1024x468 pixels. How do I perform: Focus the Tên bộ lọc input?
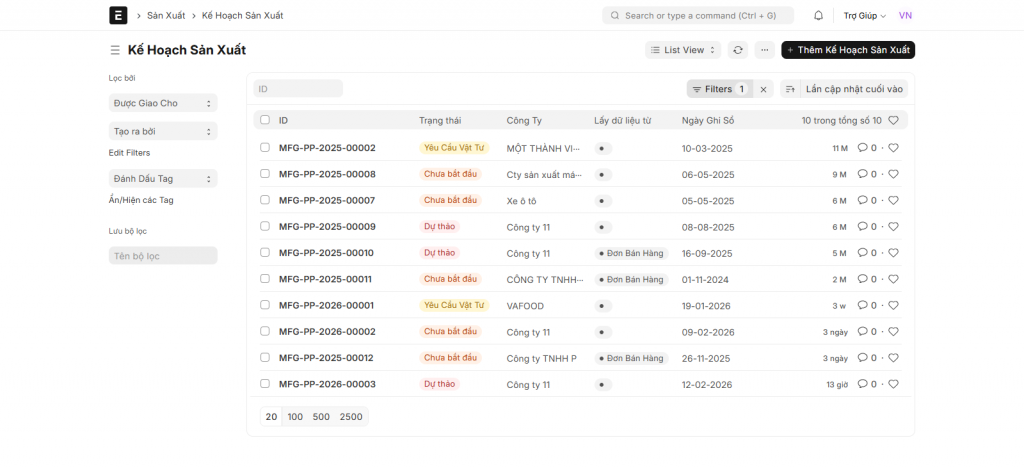pyautogui.click(x=163, y=256)
